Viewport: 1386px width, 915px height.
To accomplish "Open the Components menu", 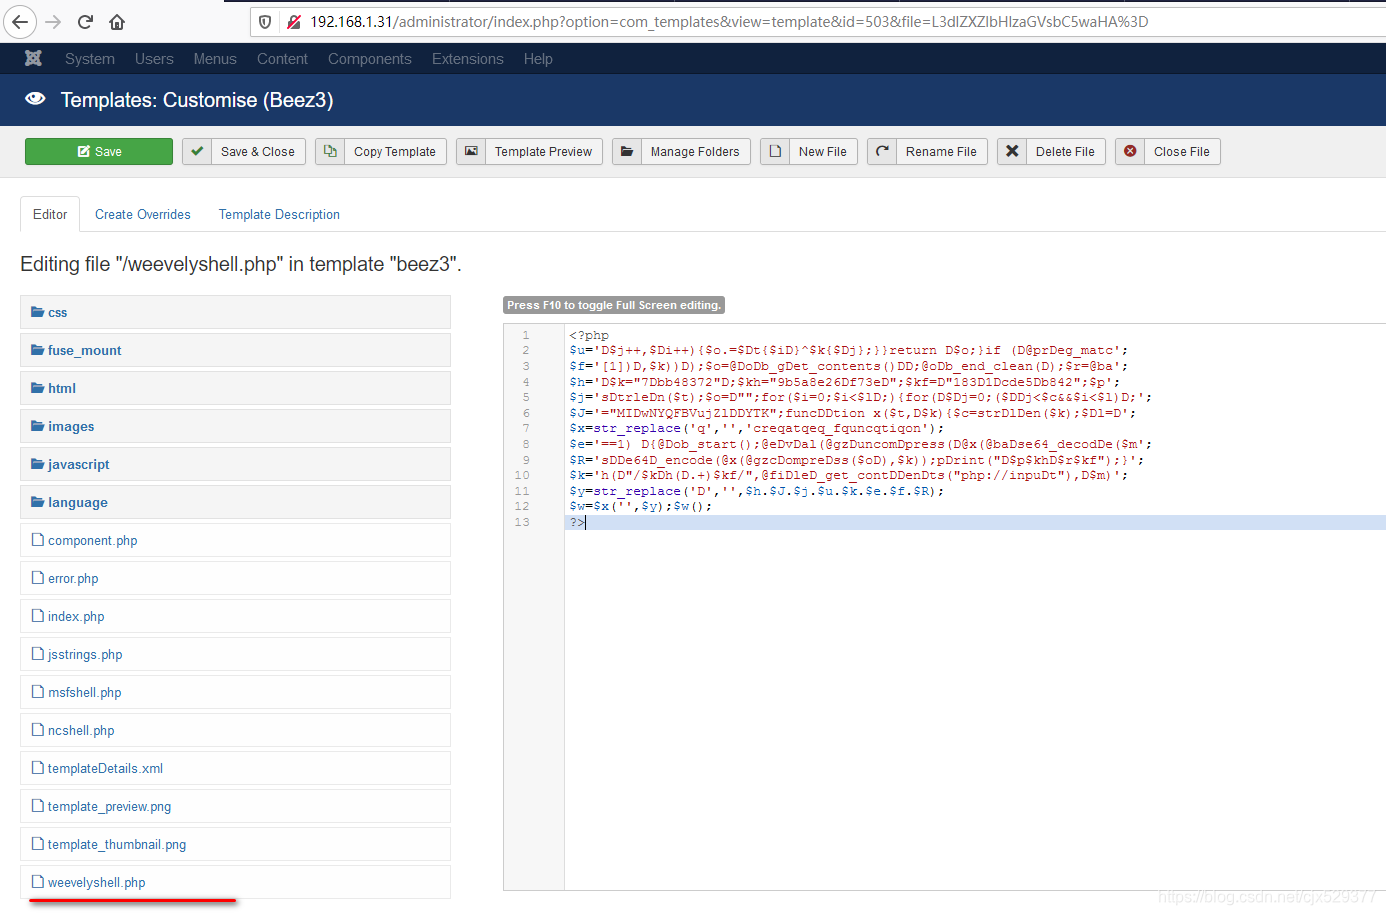I will click(x=370, y=59).
